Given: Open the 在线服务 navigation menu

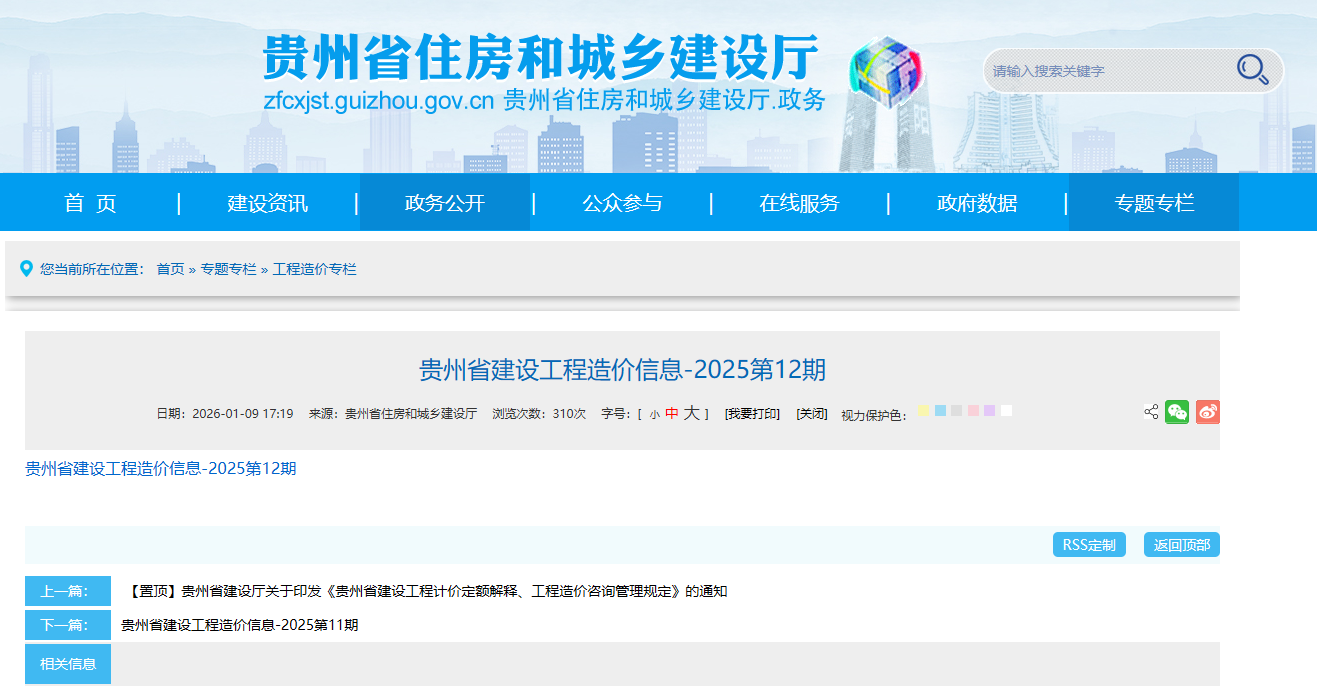Looking at the screenshot, I should (x=799, y=203).
